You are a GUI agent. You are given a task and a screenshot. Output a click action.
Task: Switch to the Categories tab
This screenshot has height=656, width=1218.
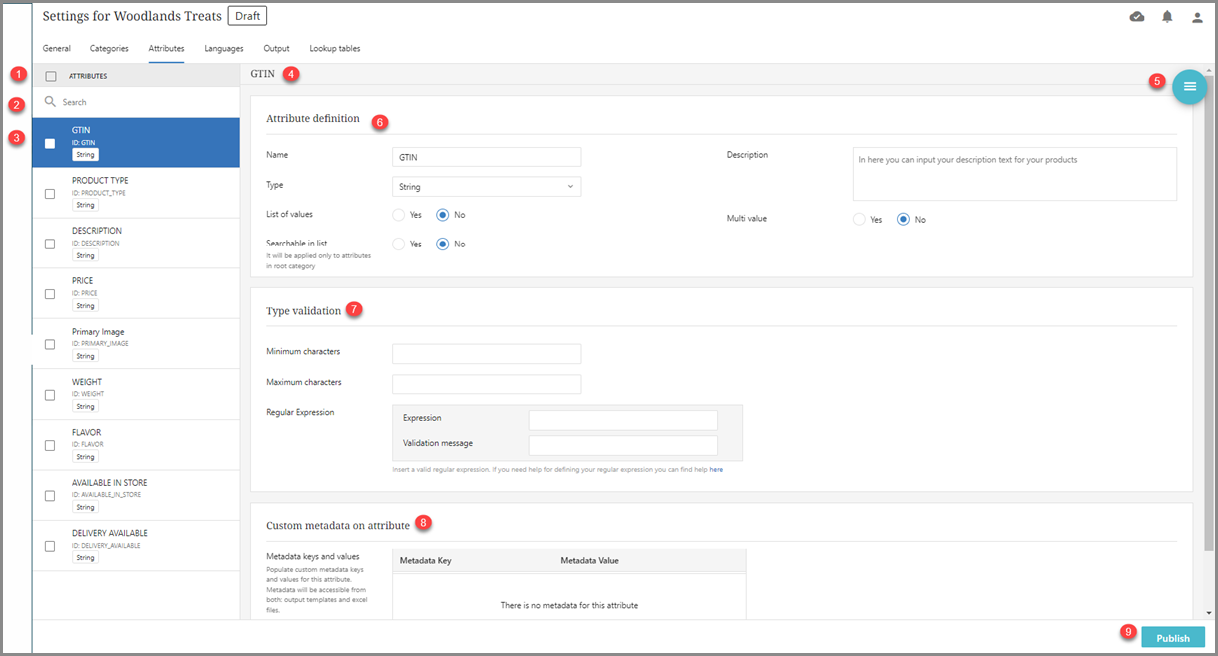pyautogui.click(x=109, y=48)
